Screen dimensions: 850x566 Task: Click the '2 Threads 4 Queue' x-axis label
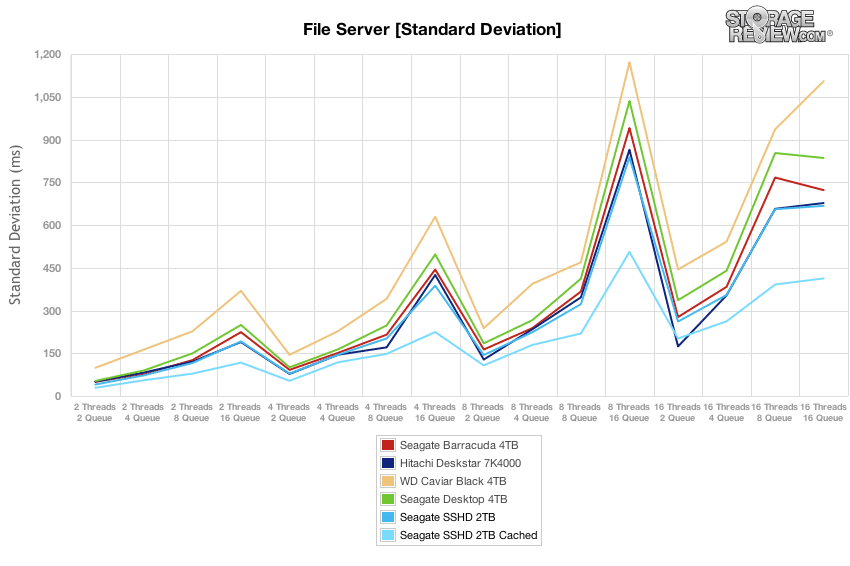point(143,413)
